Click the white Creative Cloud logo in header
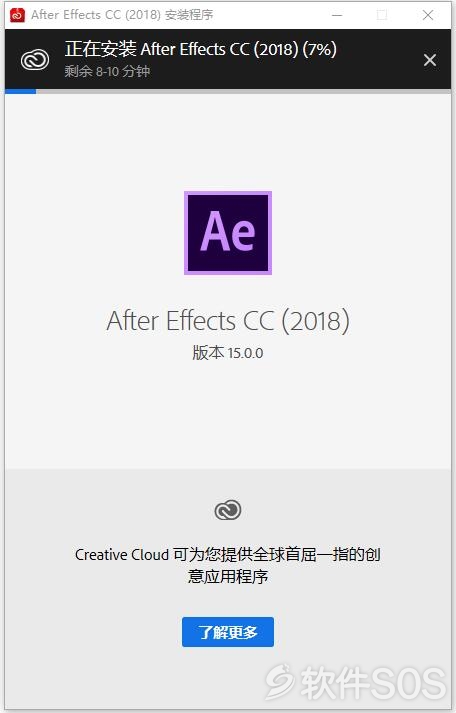This screenshot has height=713, width=456. point(35,60)
